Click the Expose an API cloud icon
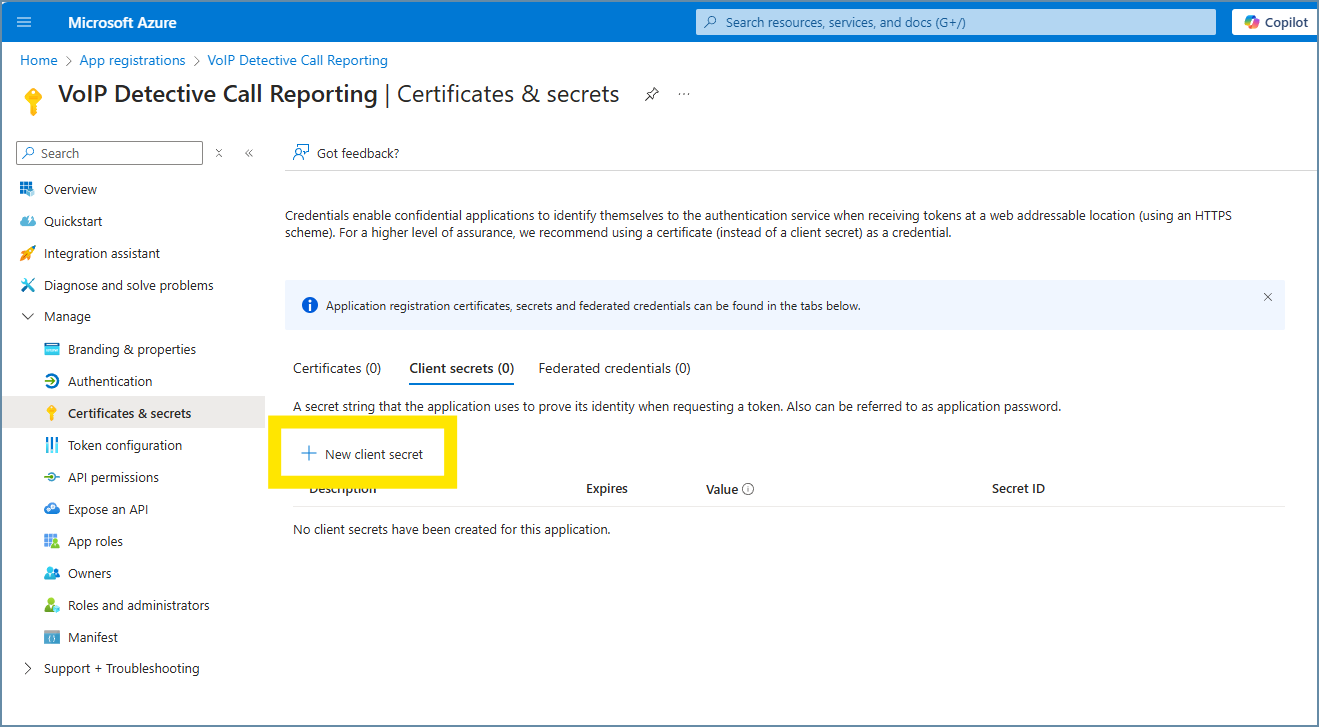This screenshot has width=1319, height=727. coord(52,509)
